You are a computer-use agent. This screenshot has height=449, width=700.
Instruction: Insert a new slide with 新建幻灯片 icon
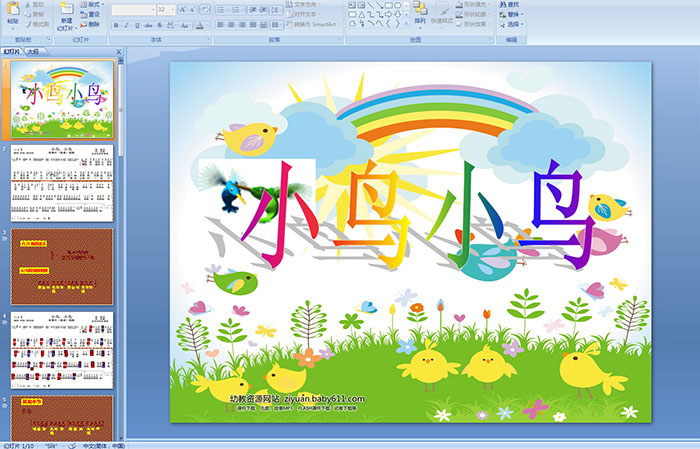pyautogui.click(x=67, y=9)
